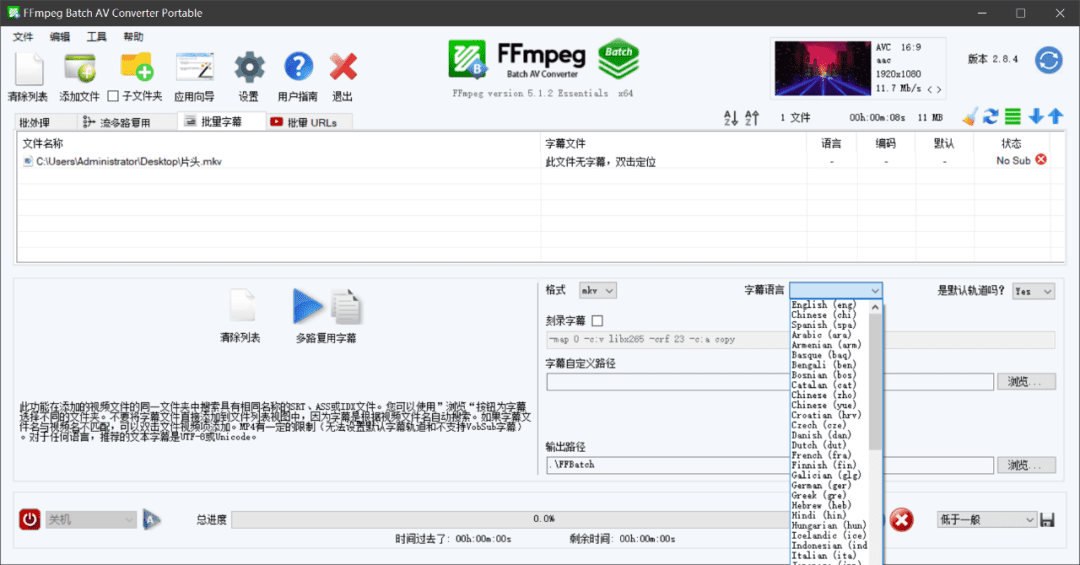Click the 多路复用字幕 play icon
The width and height of the screenshot is (1080, 565).
[309, 306]
